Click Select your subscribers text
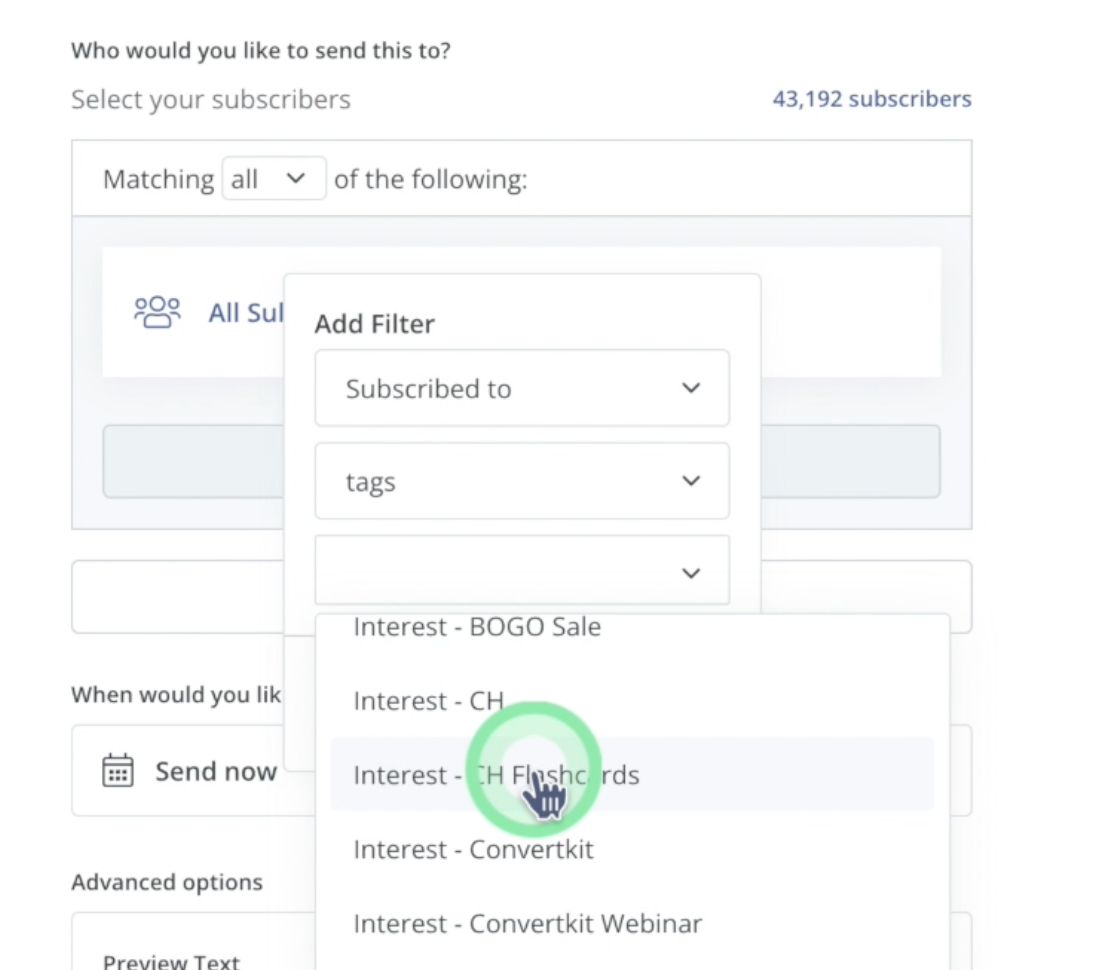Image resolution: width=1110 pixels, height=970 pixels. (x=211, y=100)
